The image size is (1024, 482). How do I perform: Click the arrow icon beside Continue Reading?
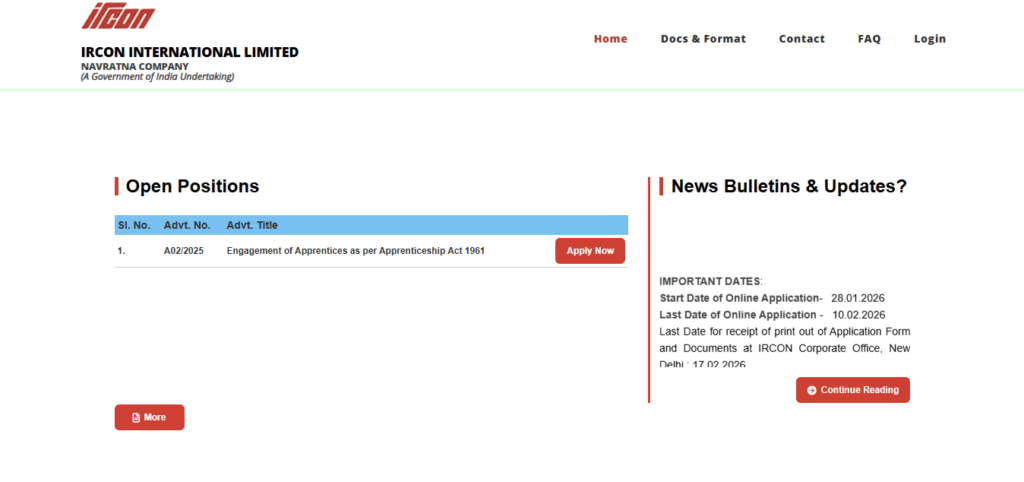pyautogui.click(x=812, y=390)
